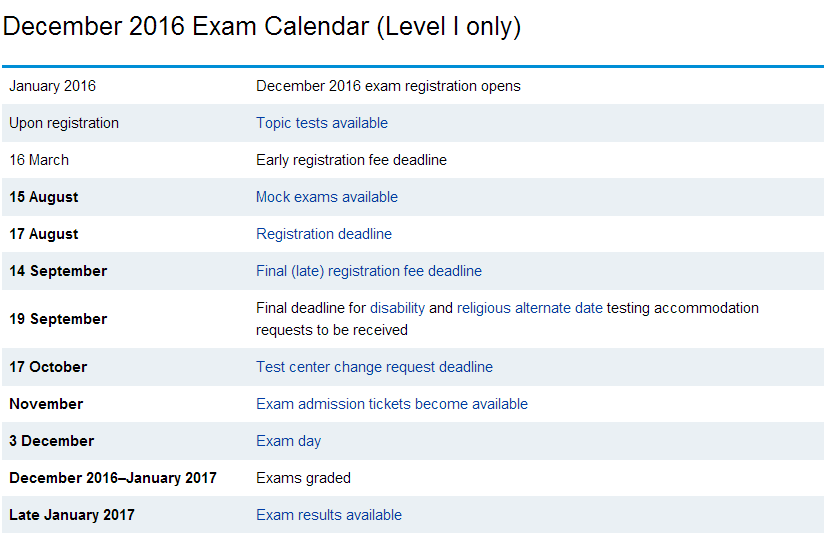Open the Registration deadline link
827x535 pixels.
(323, 234)
